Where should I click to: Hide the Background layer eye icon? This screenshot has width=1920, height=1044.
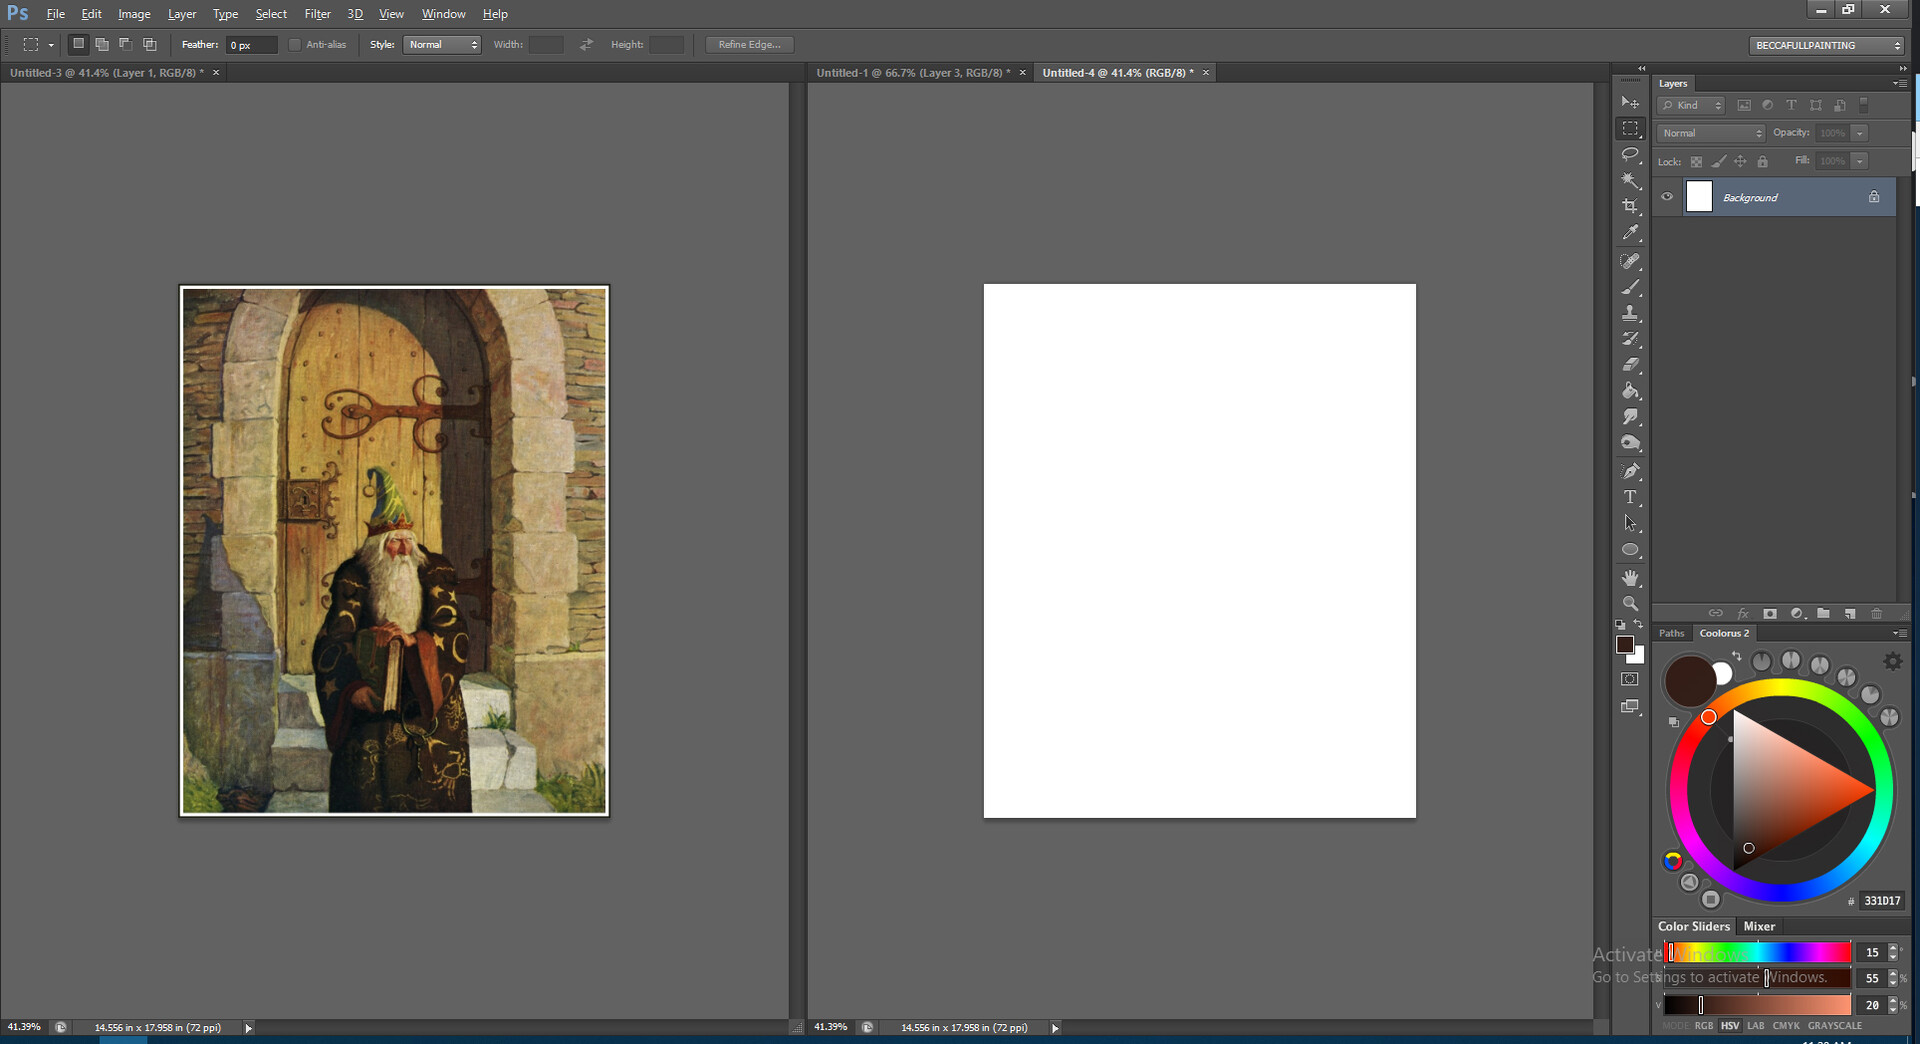pyautogui.click(x=1667, y=197)
